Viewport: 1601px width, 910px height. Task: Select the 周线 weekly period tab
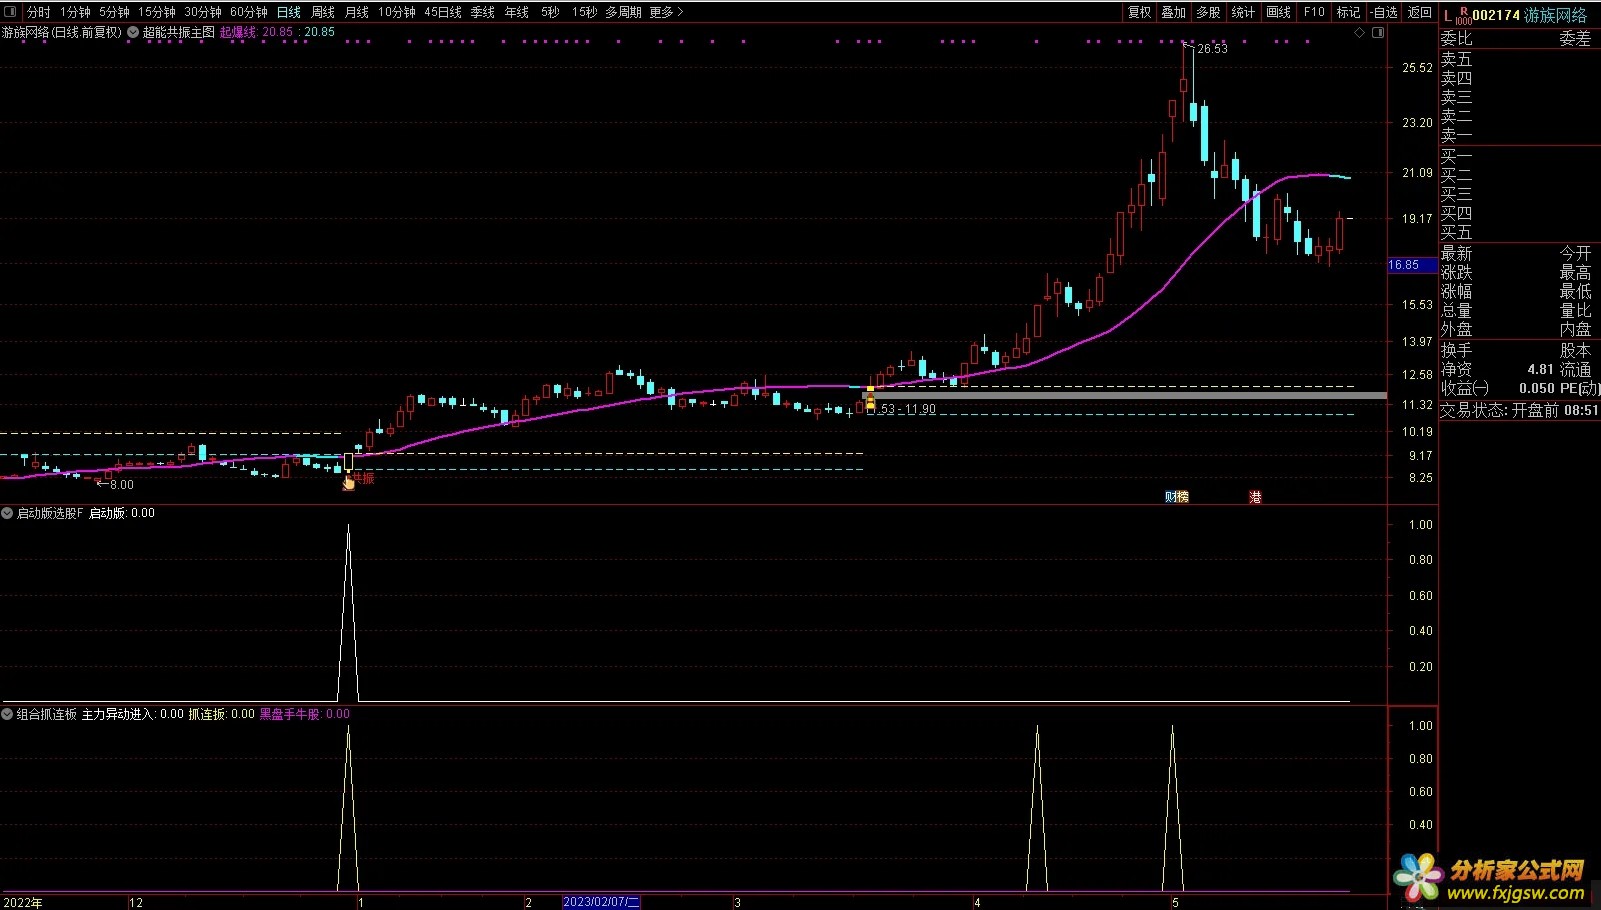(323, 12)
